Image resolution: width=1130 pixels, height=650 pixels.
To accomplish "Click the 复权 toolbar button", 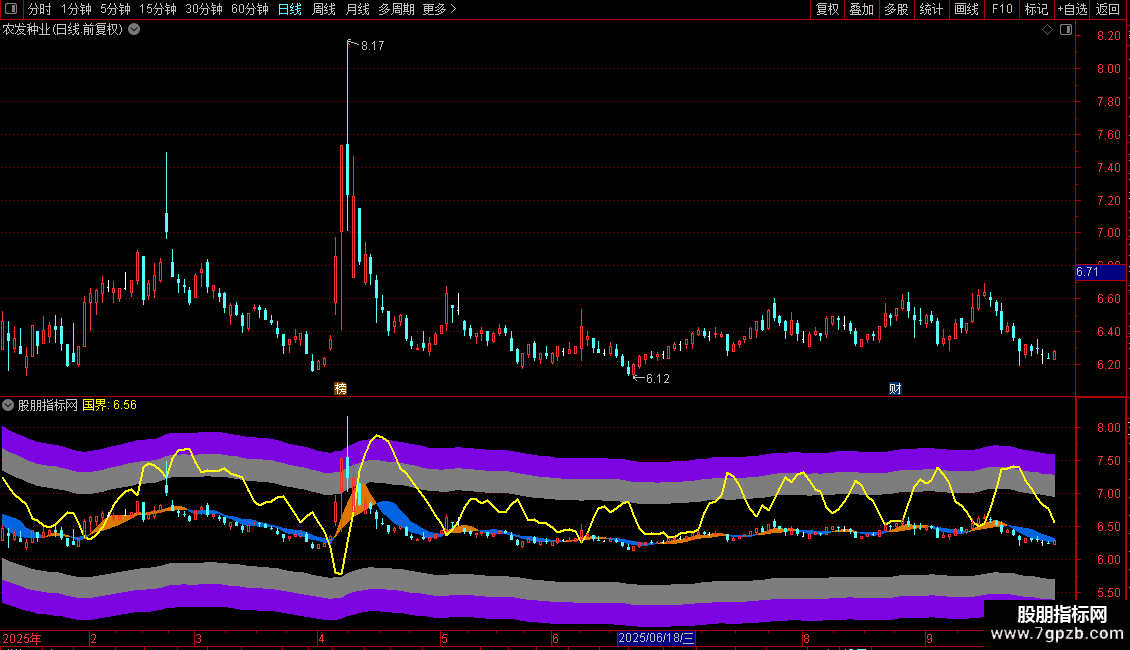I will pyautogui.click(x=827, y=9).
